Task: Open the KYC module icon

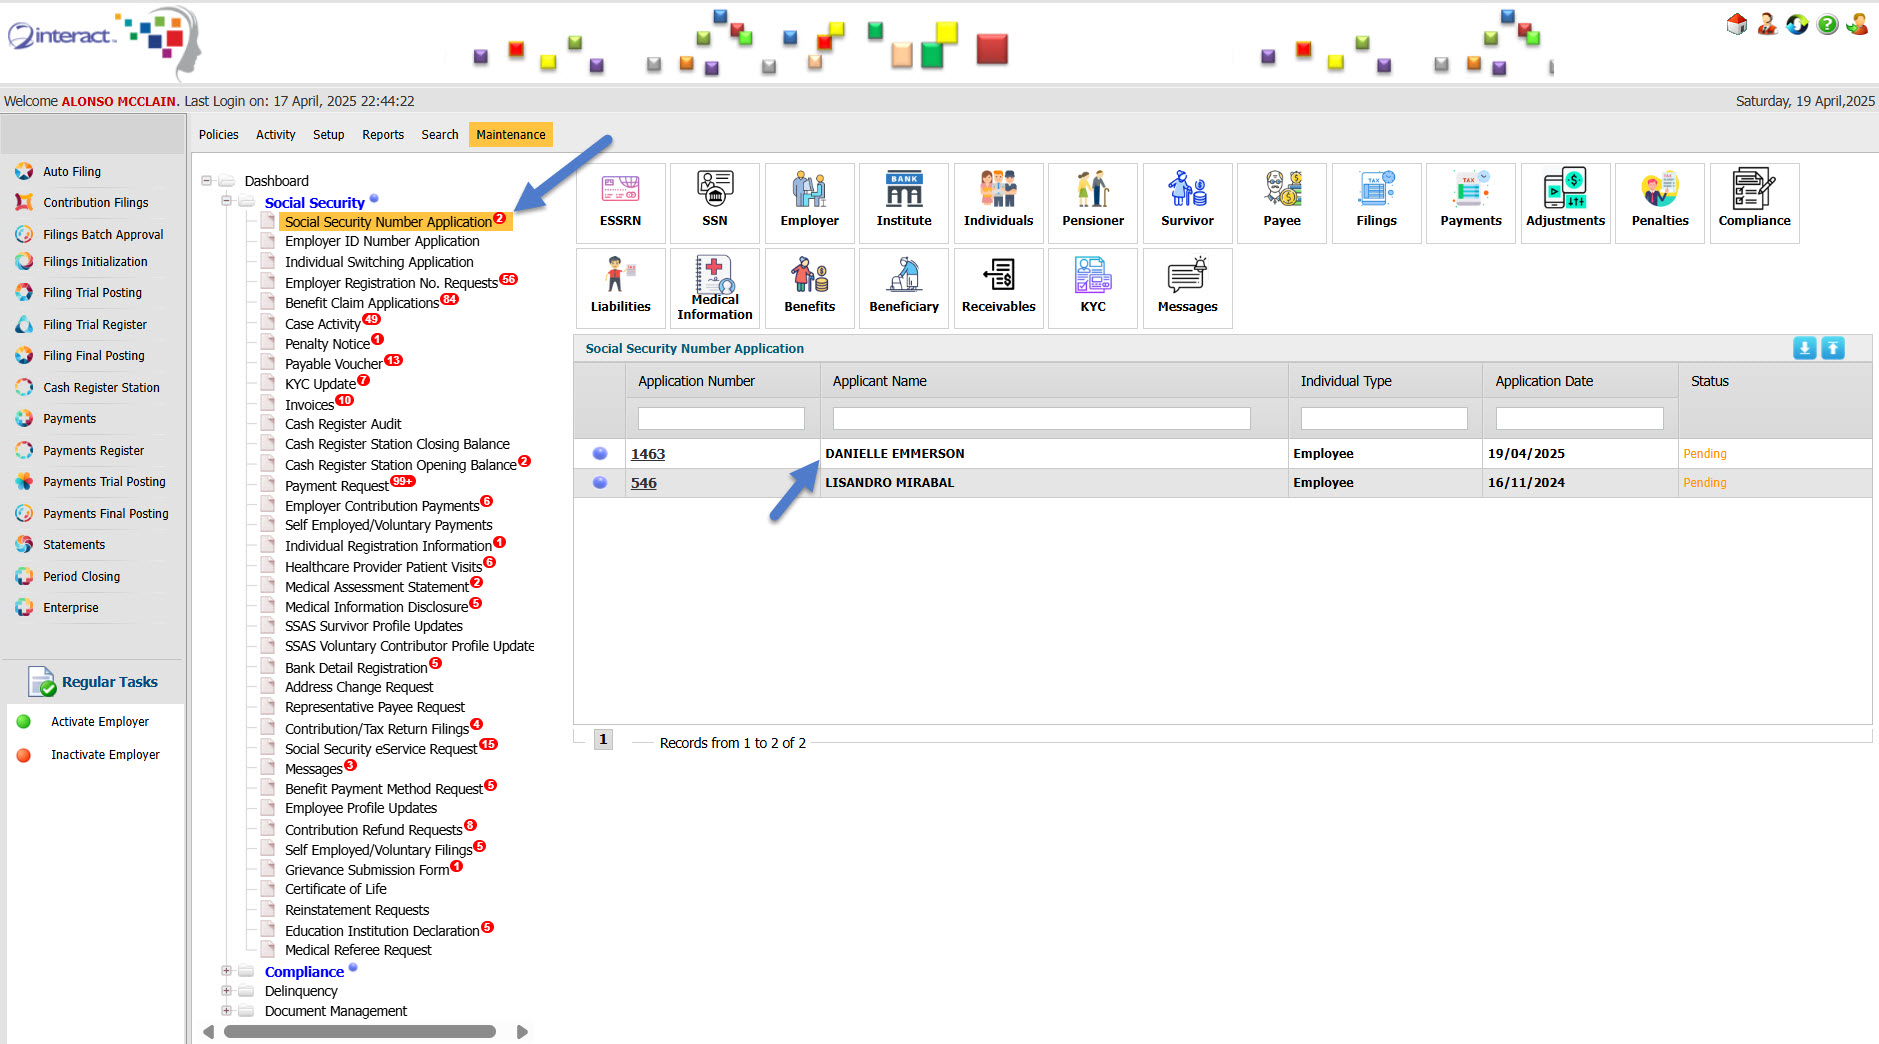Action: pos(1092,288)
